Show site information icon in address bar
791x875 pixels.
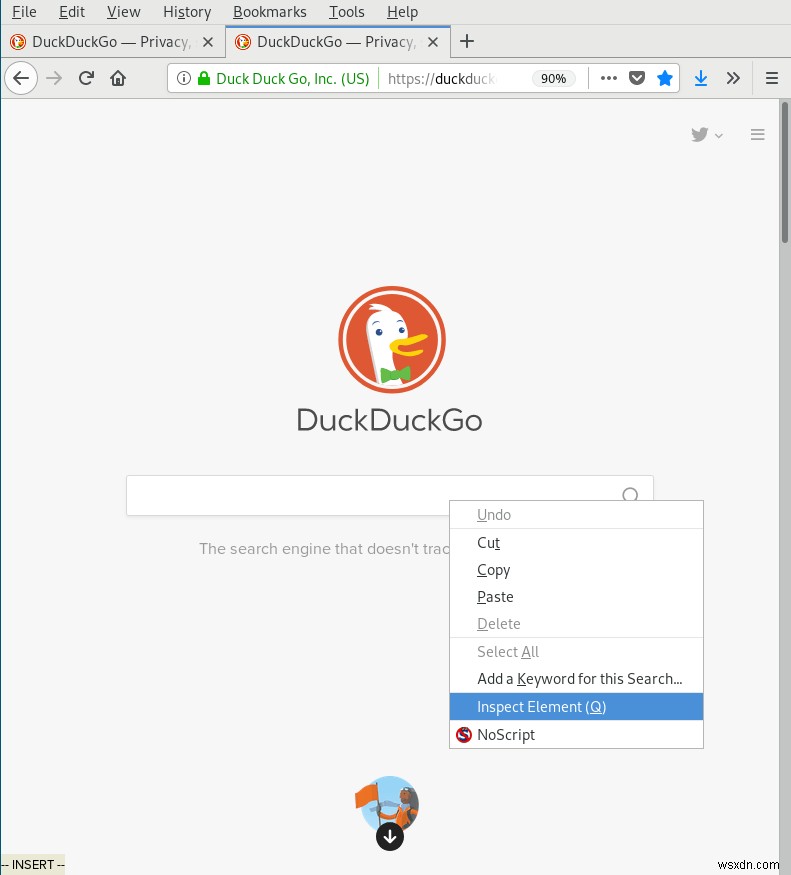tap(184, 78)
